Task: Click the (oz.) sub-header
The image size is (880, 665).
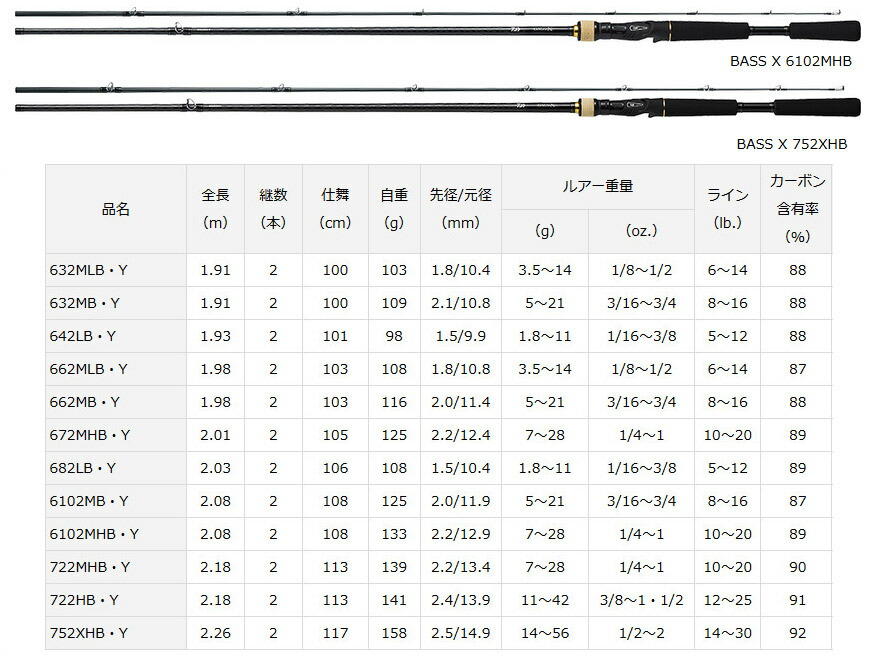Action: pos(641,231)
